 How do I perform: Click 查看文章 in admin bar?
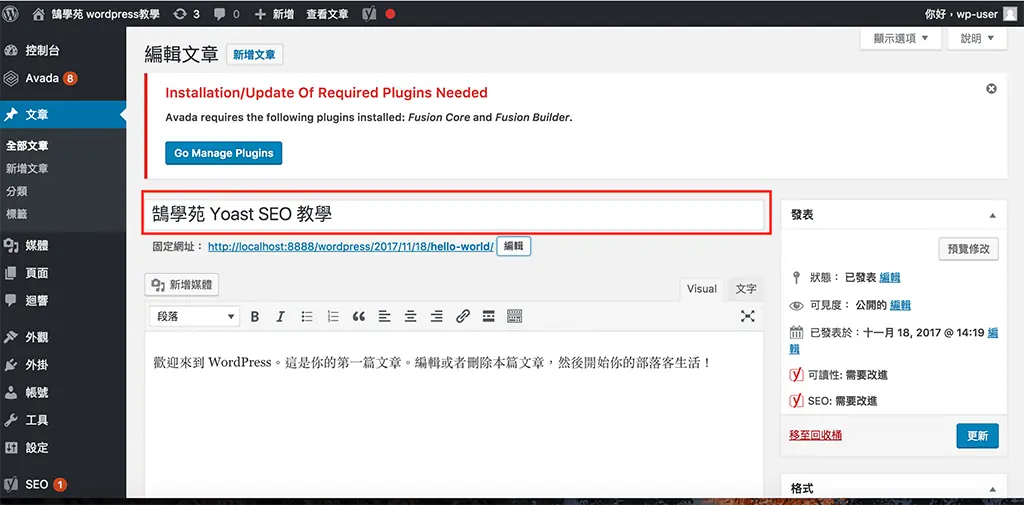tap(327, 14)
